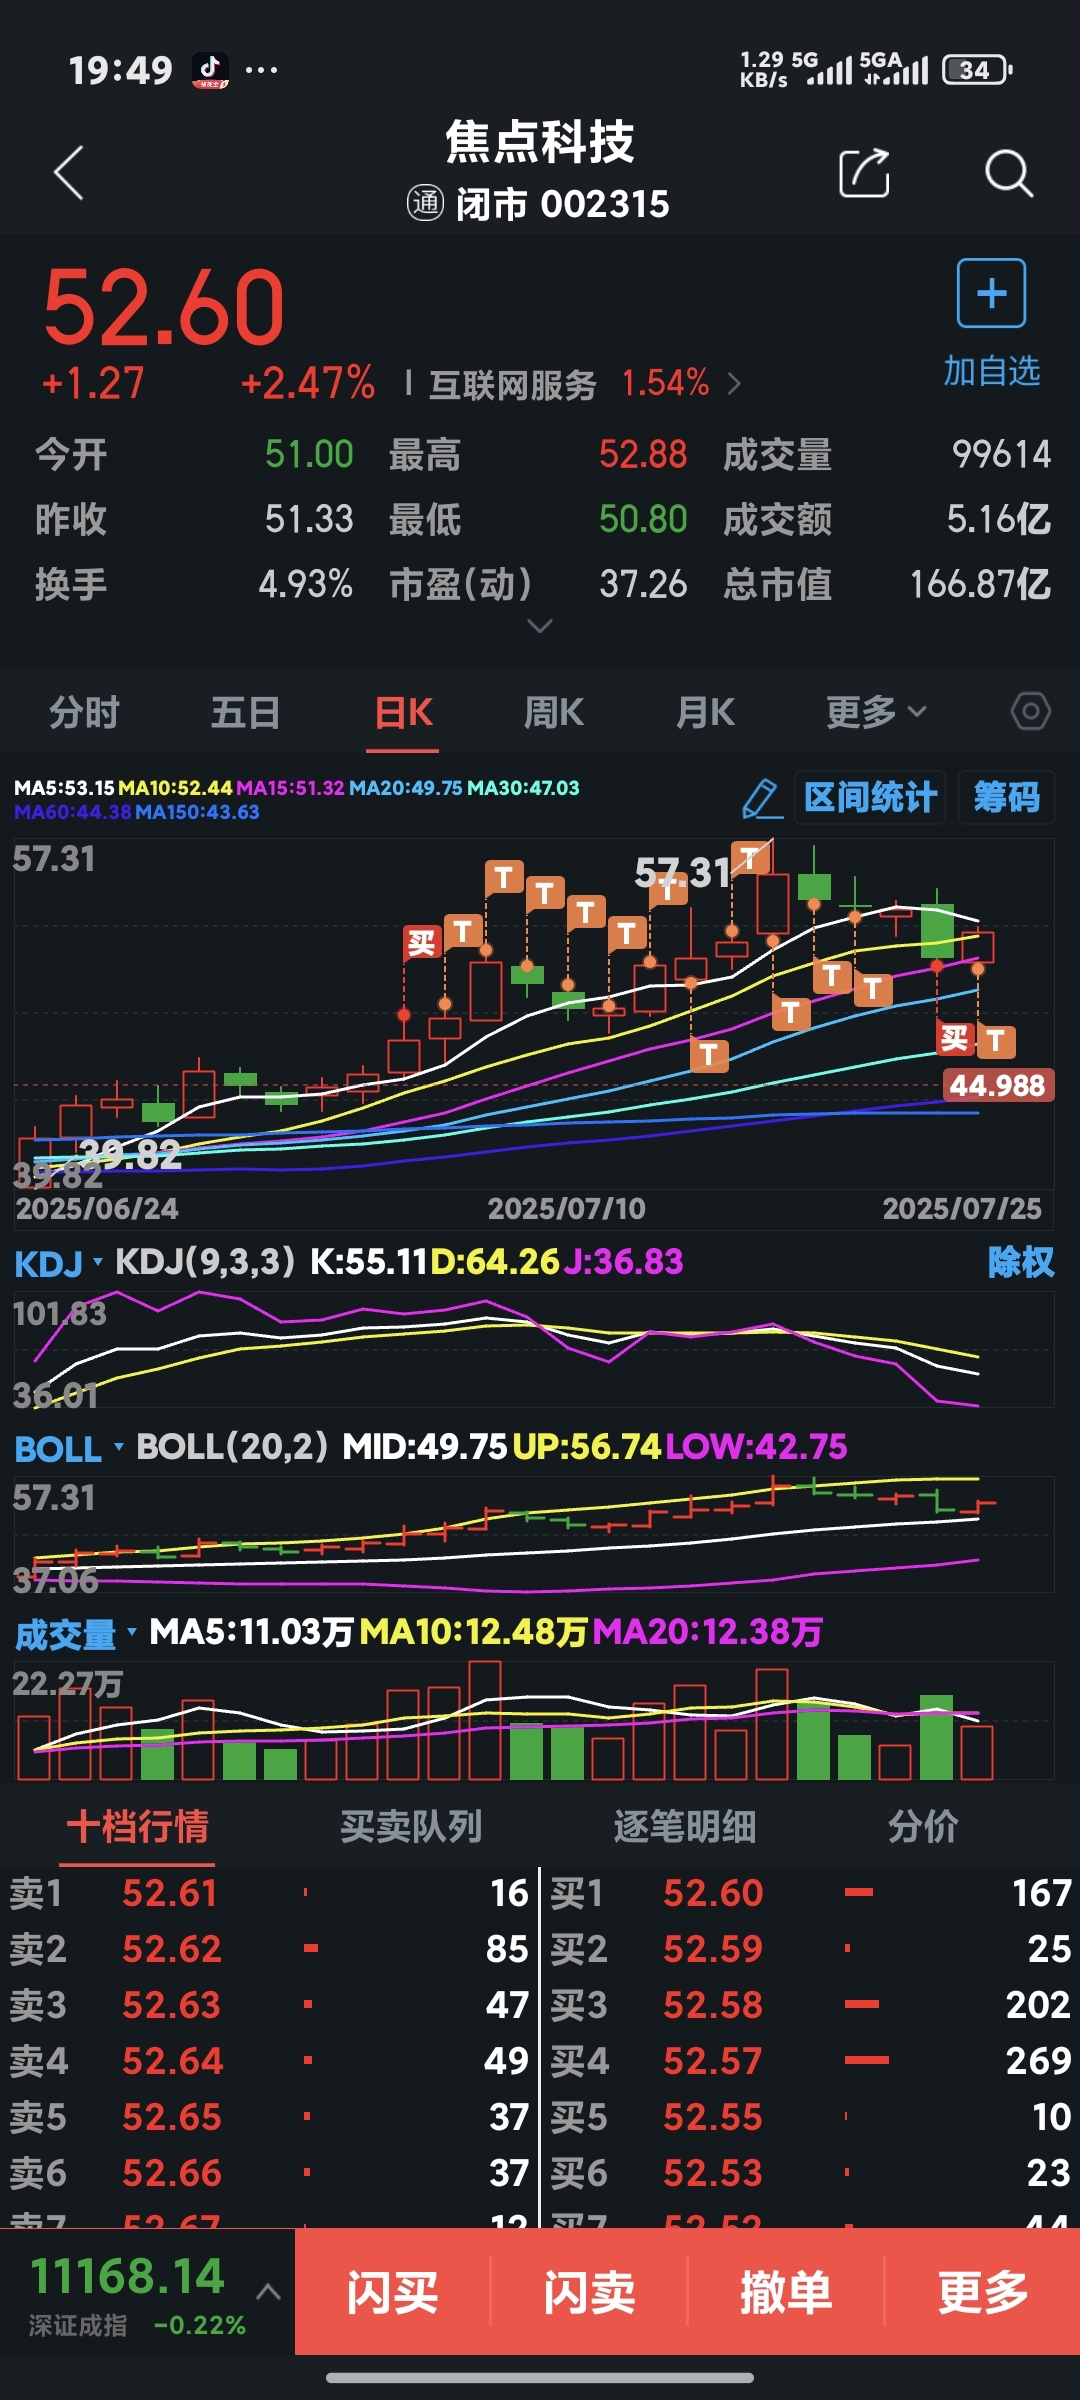Tap the 成交额 5.16亿 value
Image resolution: width=1080 pixels, height=2400 pixels.
[998, 519]
